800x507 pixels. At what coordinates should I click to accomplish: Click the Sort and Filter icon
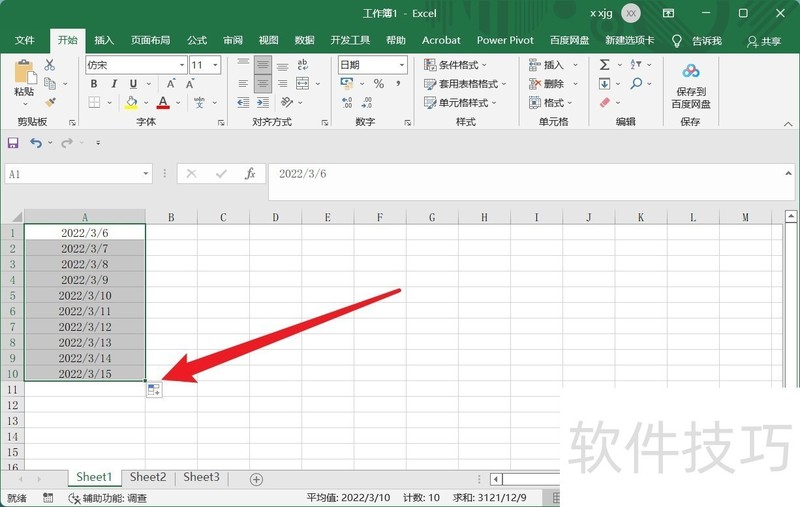point(636,65)
